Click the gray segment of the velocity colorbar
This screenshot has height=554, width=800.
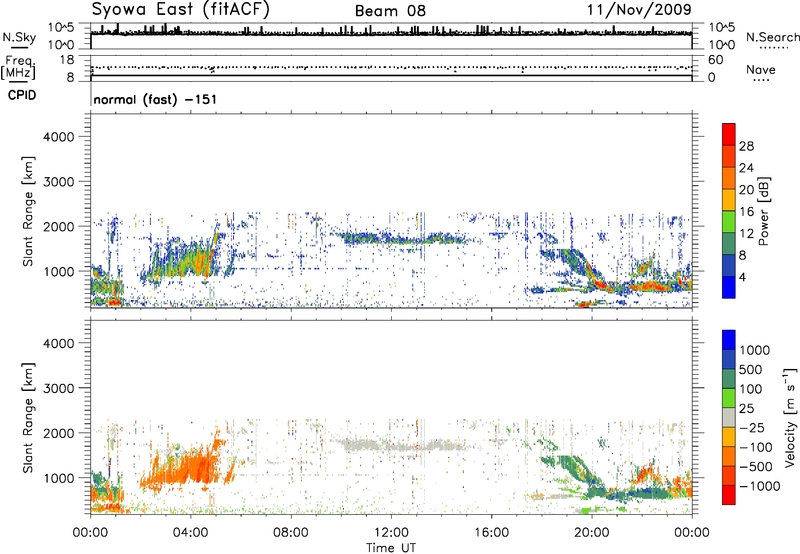[x=729, y=418]
